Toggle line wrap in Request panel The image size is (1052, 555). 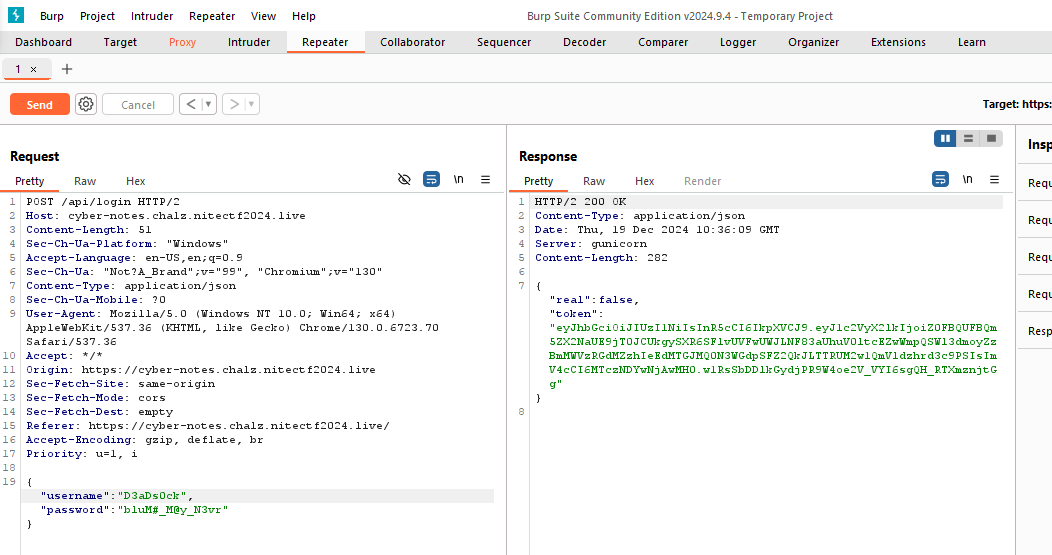click(431, 180)
